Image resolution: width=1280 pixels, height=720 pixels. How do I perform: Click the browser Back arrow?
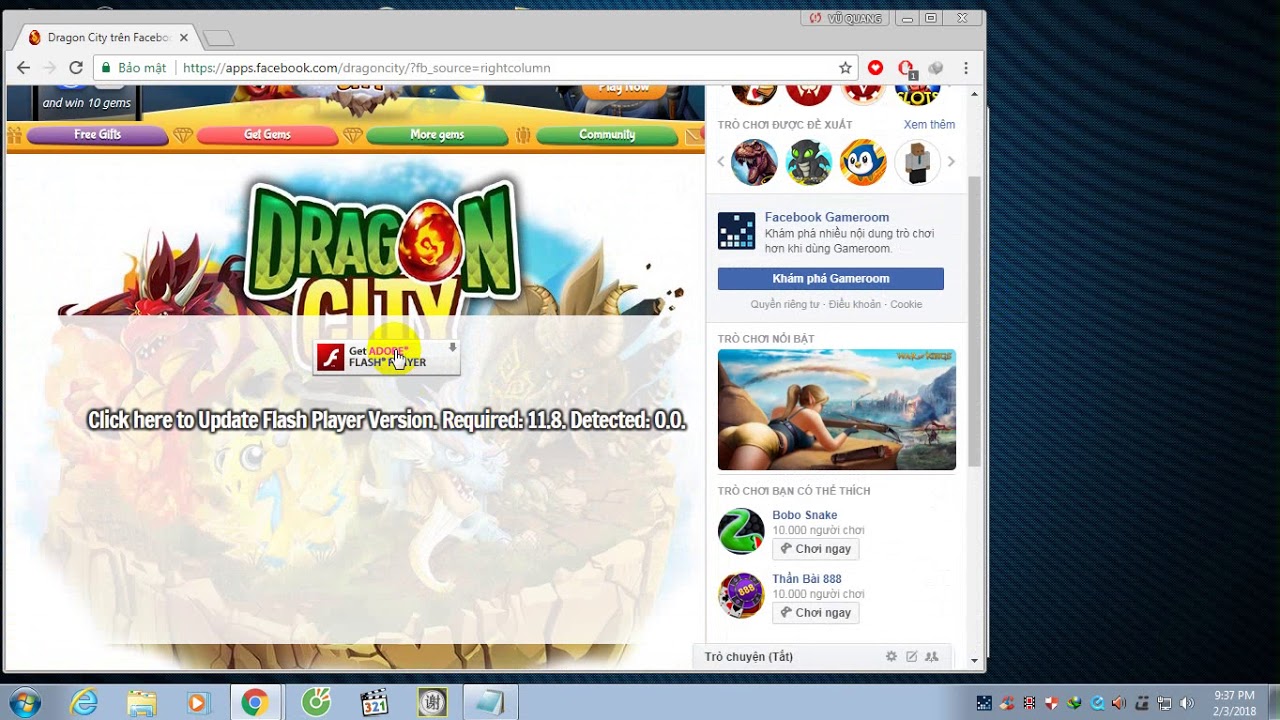click(24, 68)
